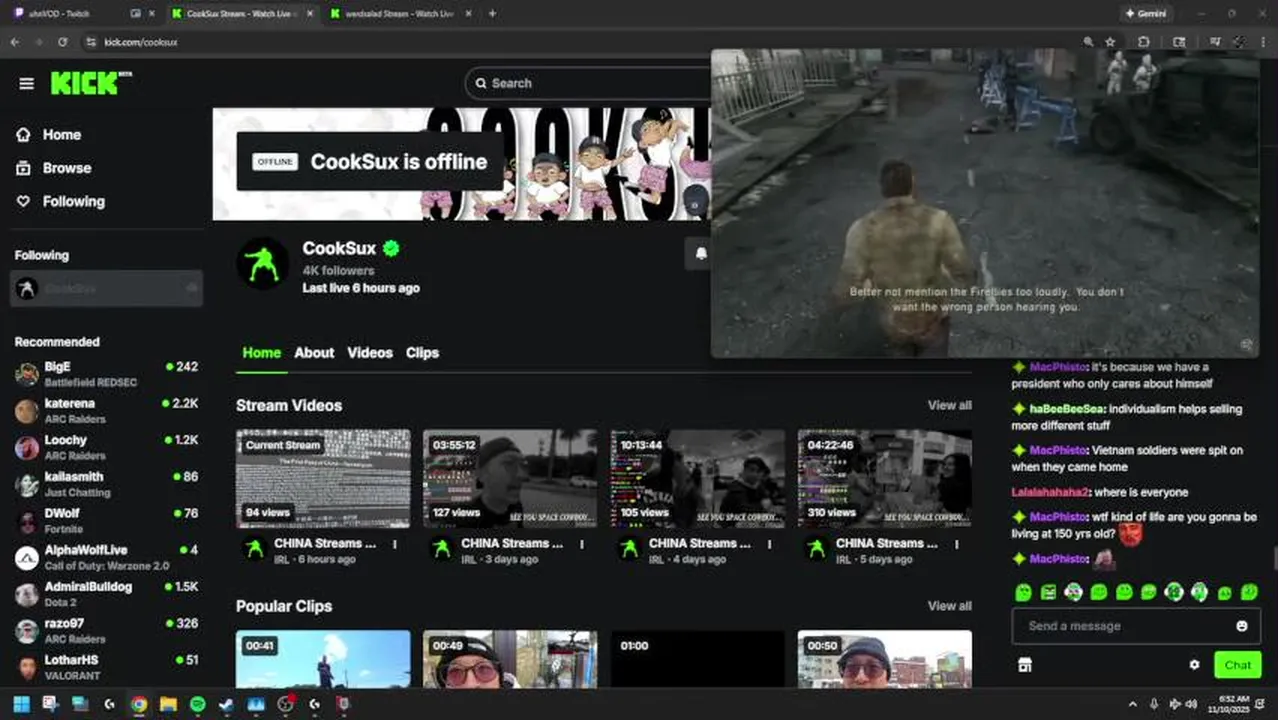The height and width of the screenshot is (720, 1278).
Task: Open Steam from the taskbar
Action: click(227, 704)
